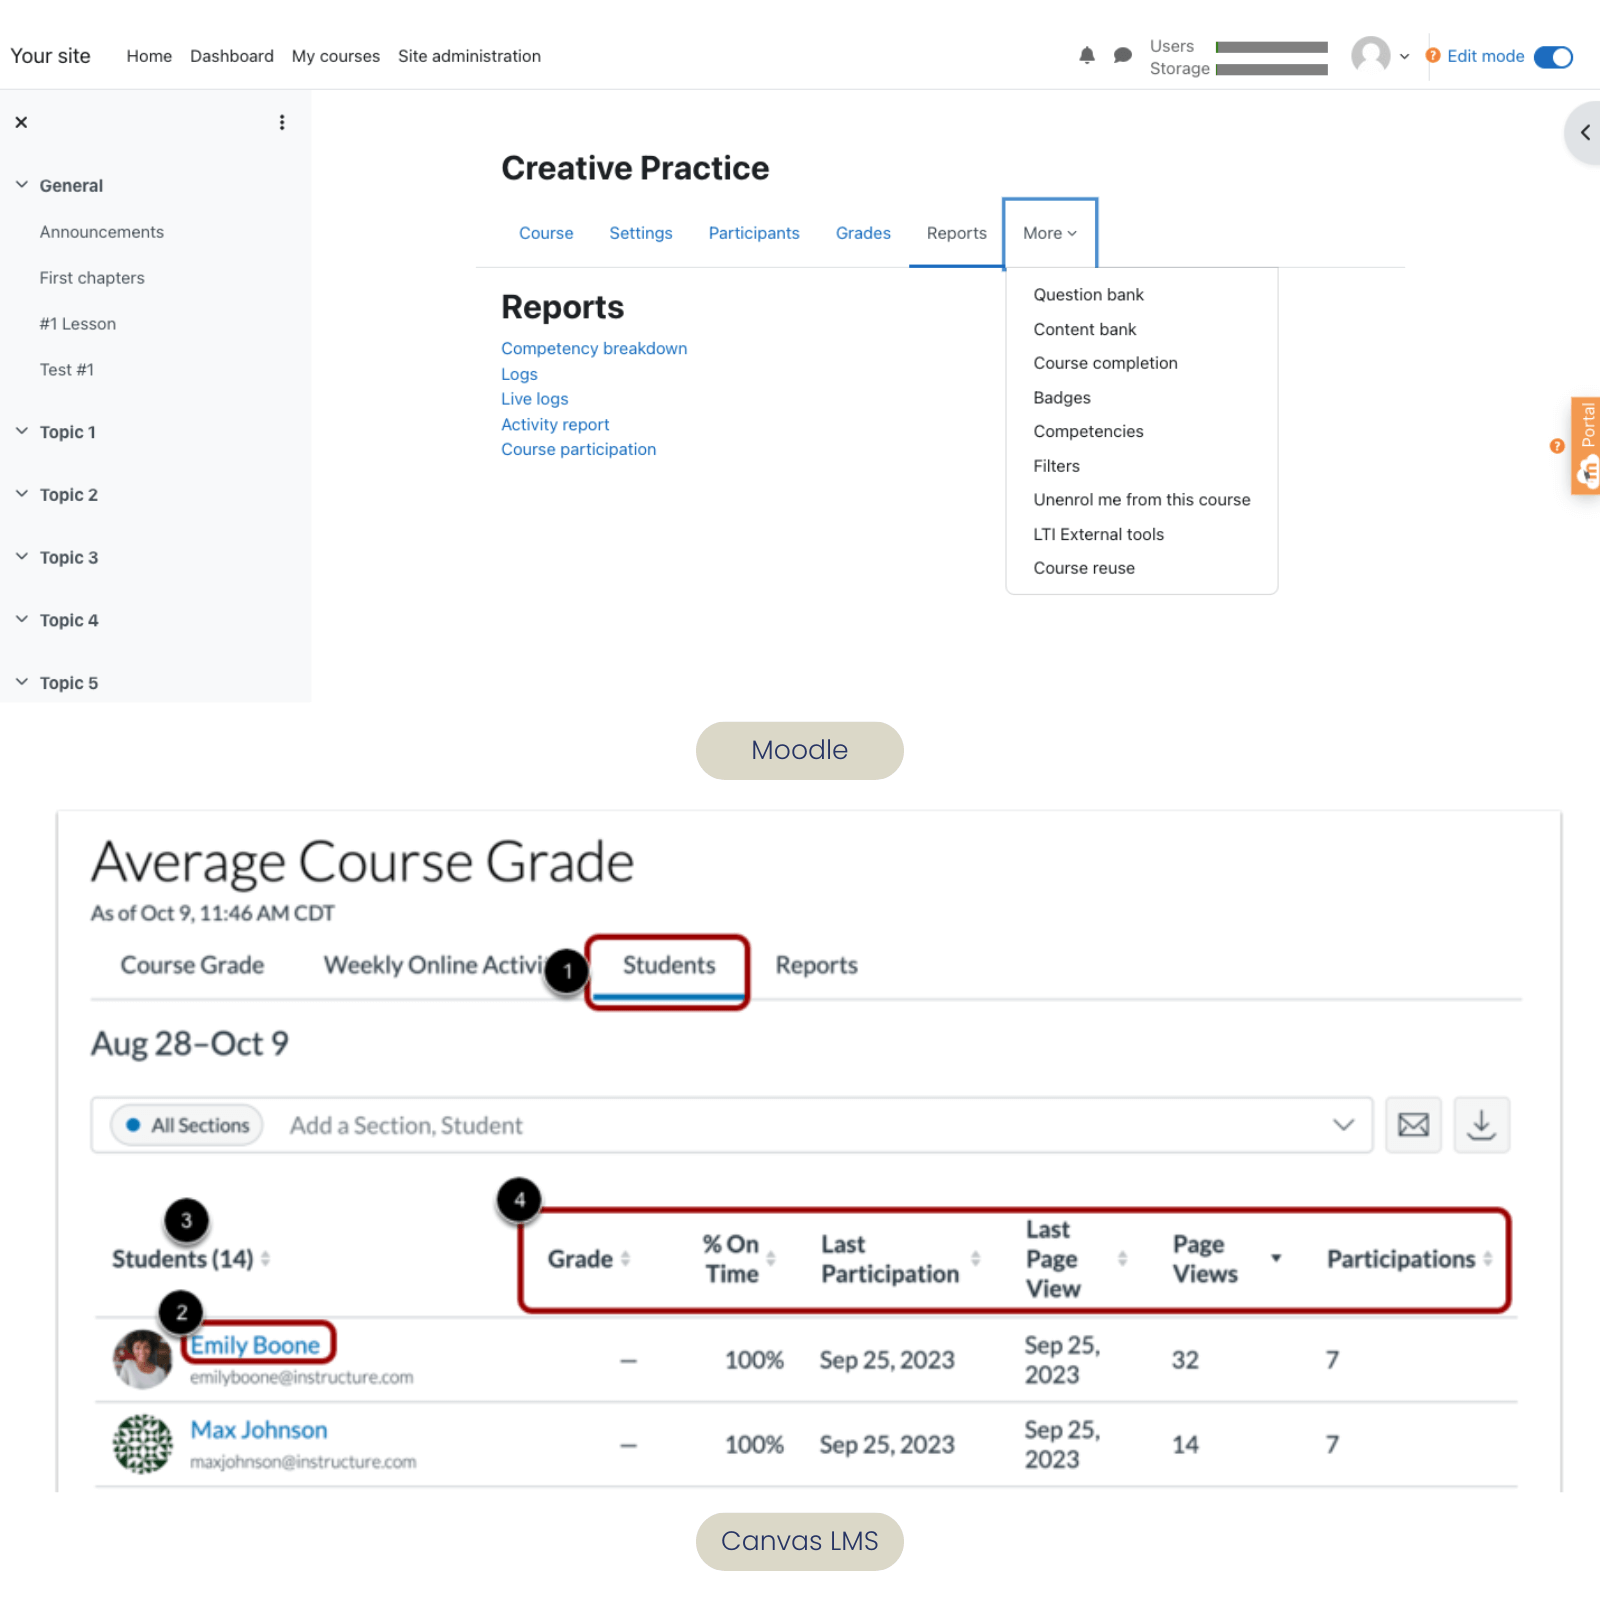Click the email envelope icon in Canvas
The height and width of the screenshot is (1600, 1600).
pos(1413,1125)
